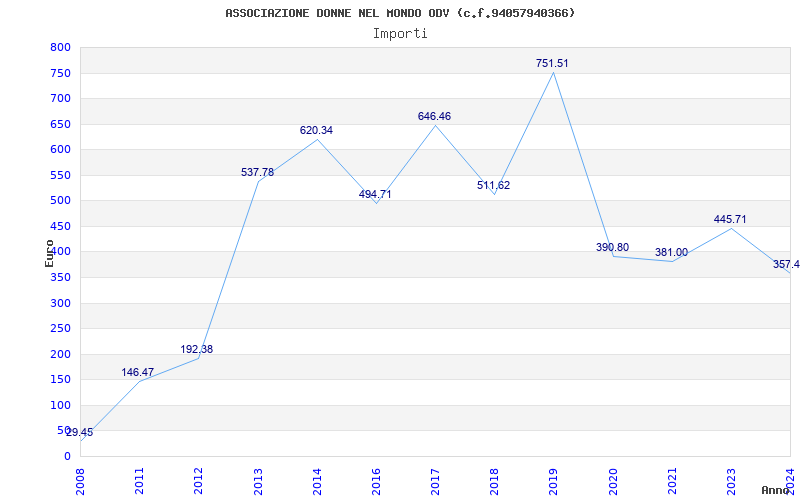Select the y-axis value 700
The height and width of the screenshot is (500, 800).
[x=60, y=98]
